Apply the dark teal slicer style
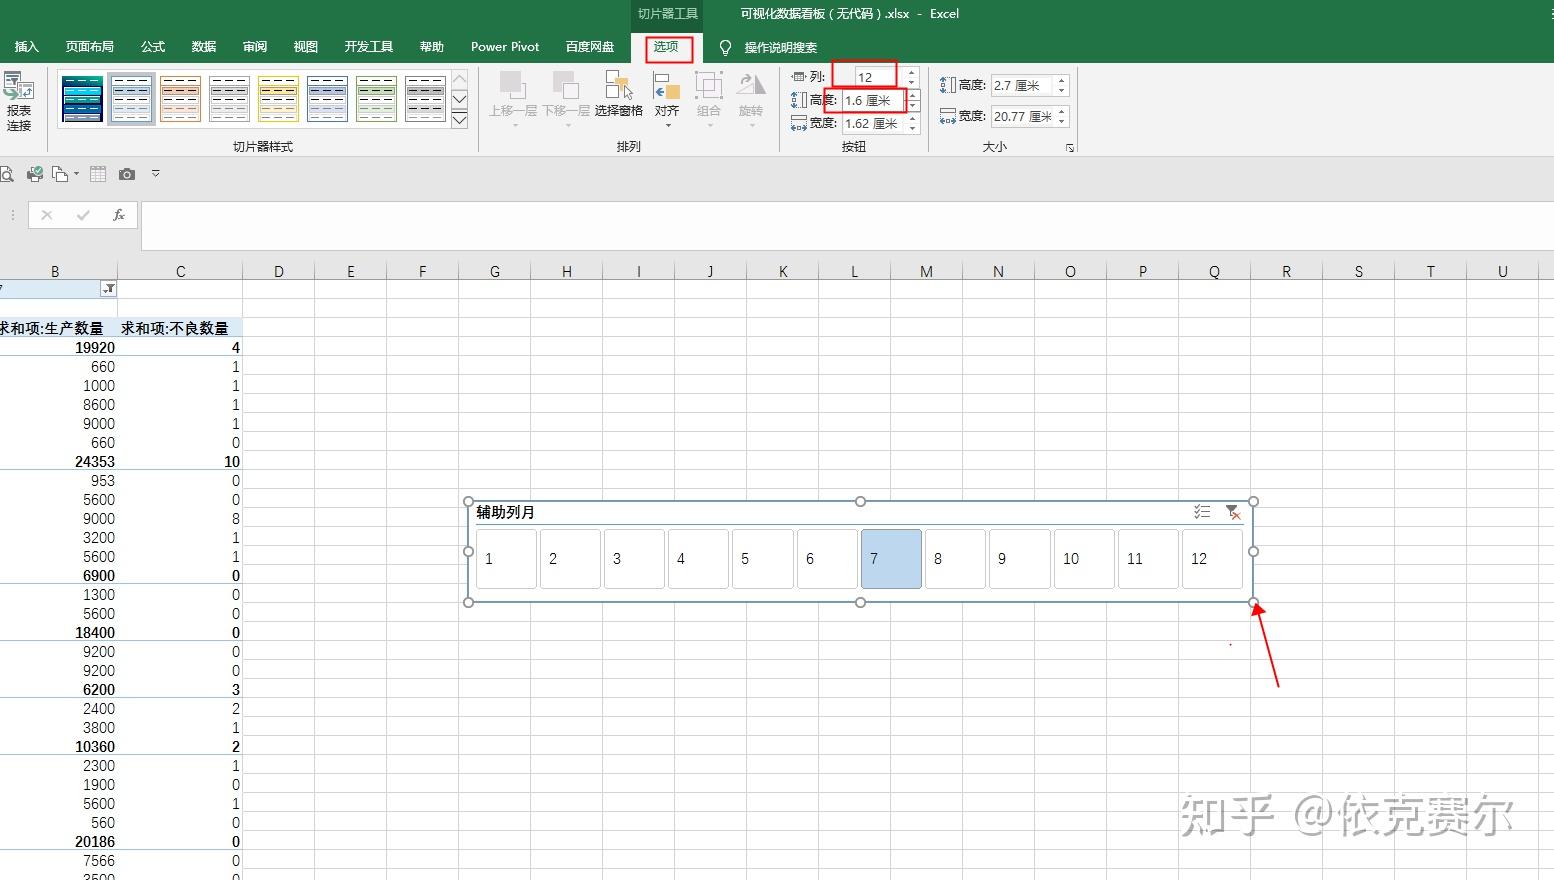The image size is (1554, 880). (82, 99)
